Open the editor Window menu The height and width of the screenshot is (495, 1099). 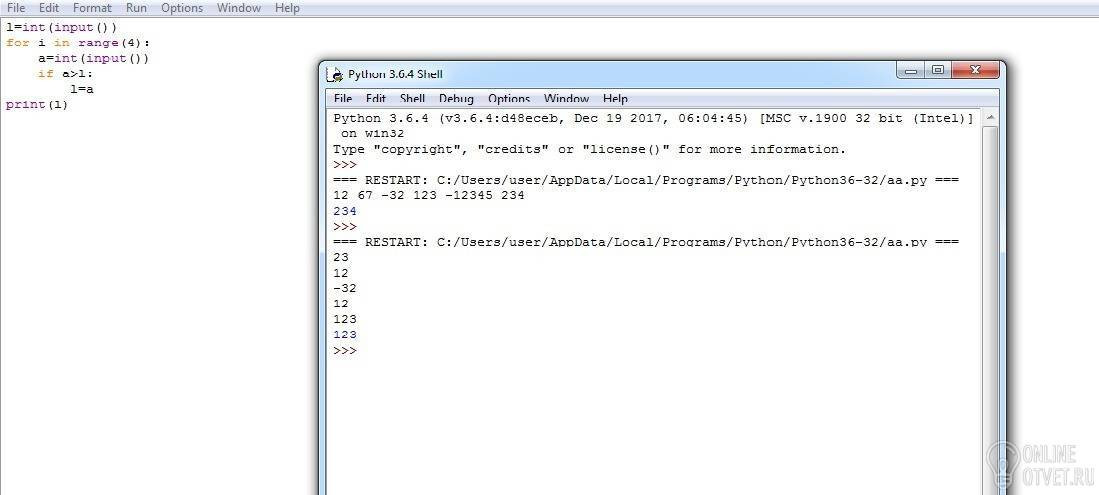click(x=239, y=8)
